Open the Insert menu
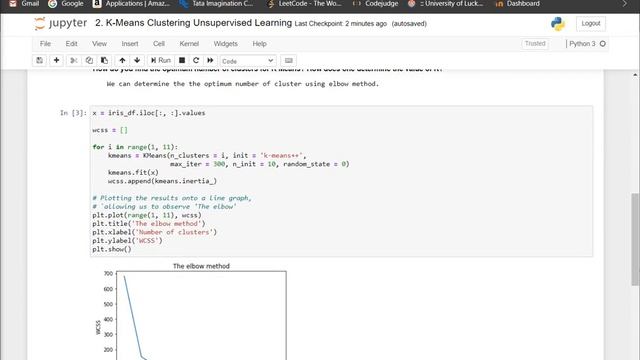This screenshot has width=640, height=360. pyautogui.click(x=130, y=44)
